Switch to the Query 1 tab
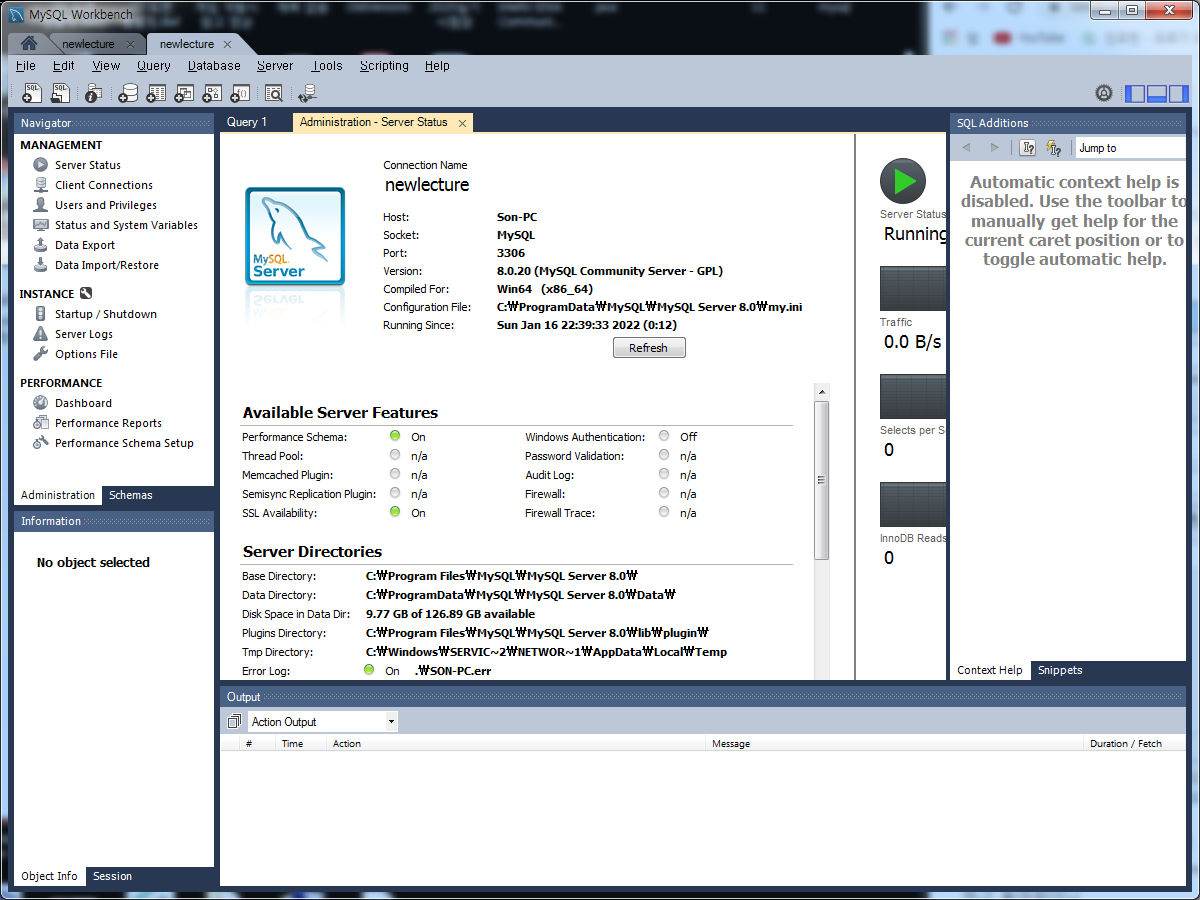 click(247, 122)
